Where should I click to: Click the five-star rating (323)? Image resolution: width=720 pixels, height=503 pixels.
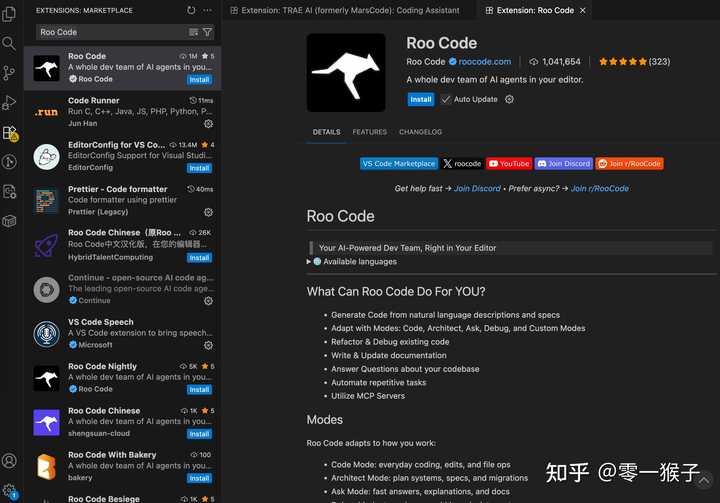pos(634,62)
